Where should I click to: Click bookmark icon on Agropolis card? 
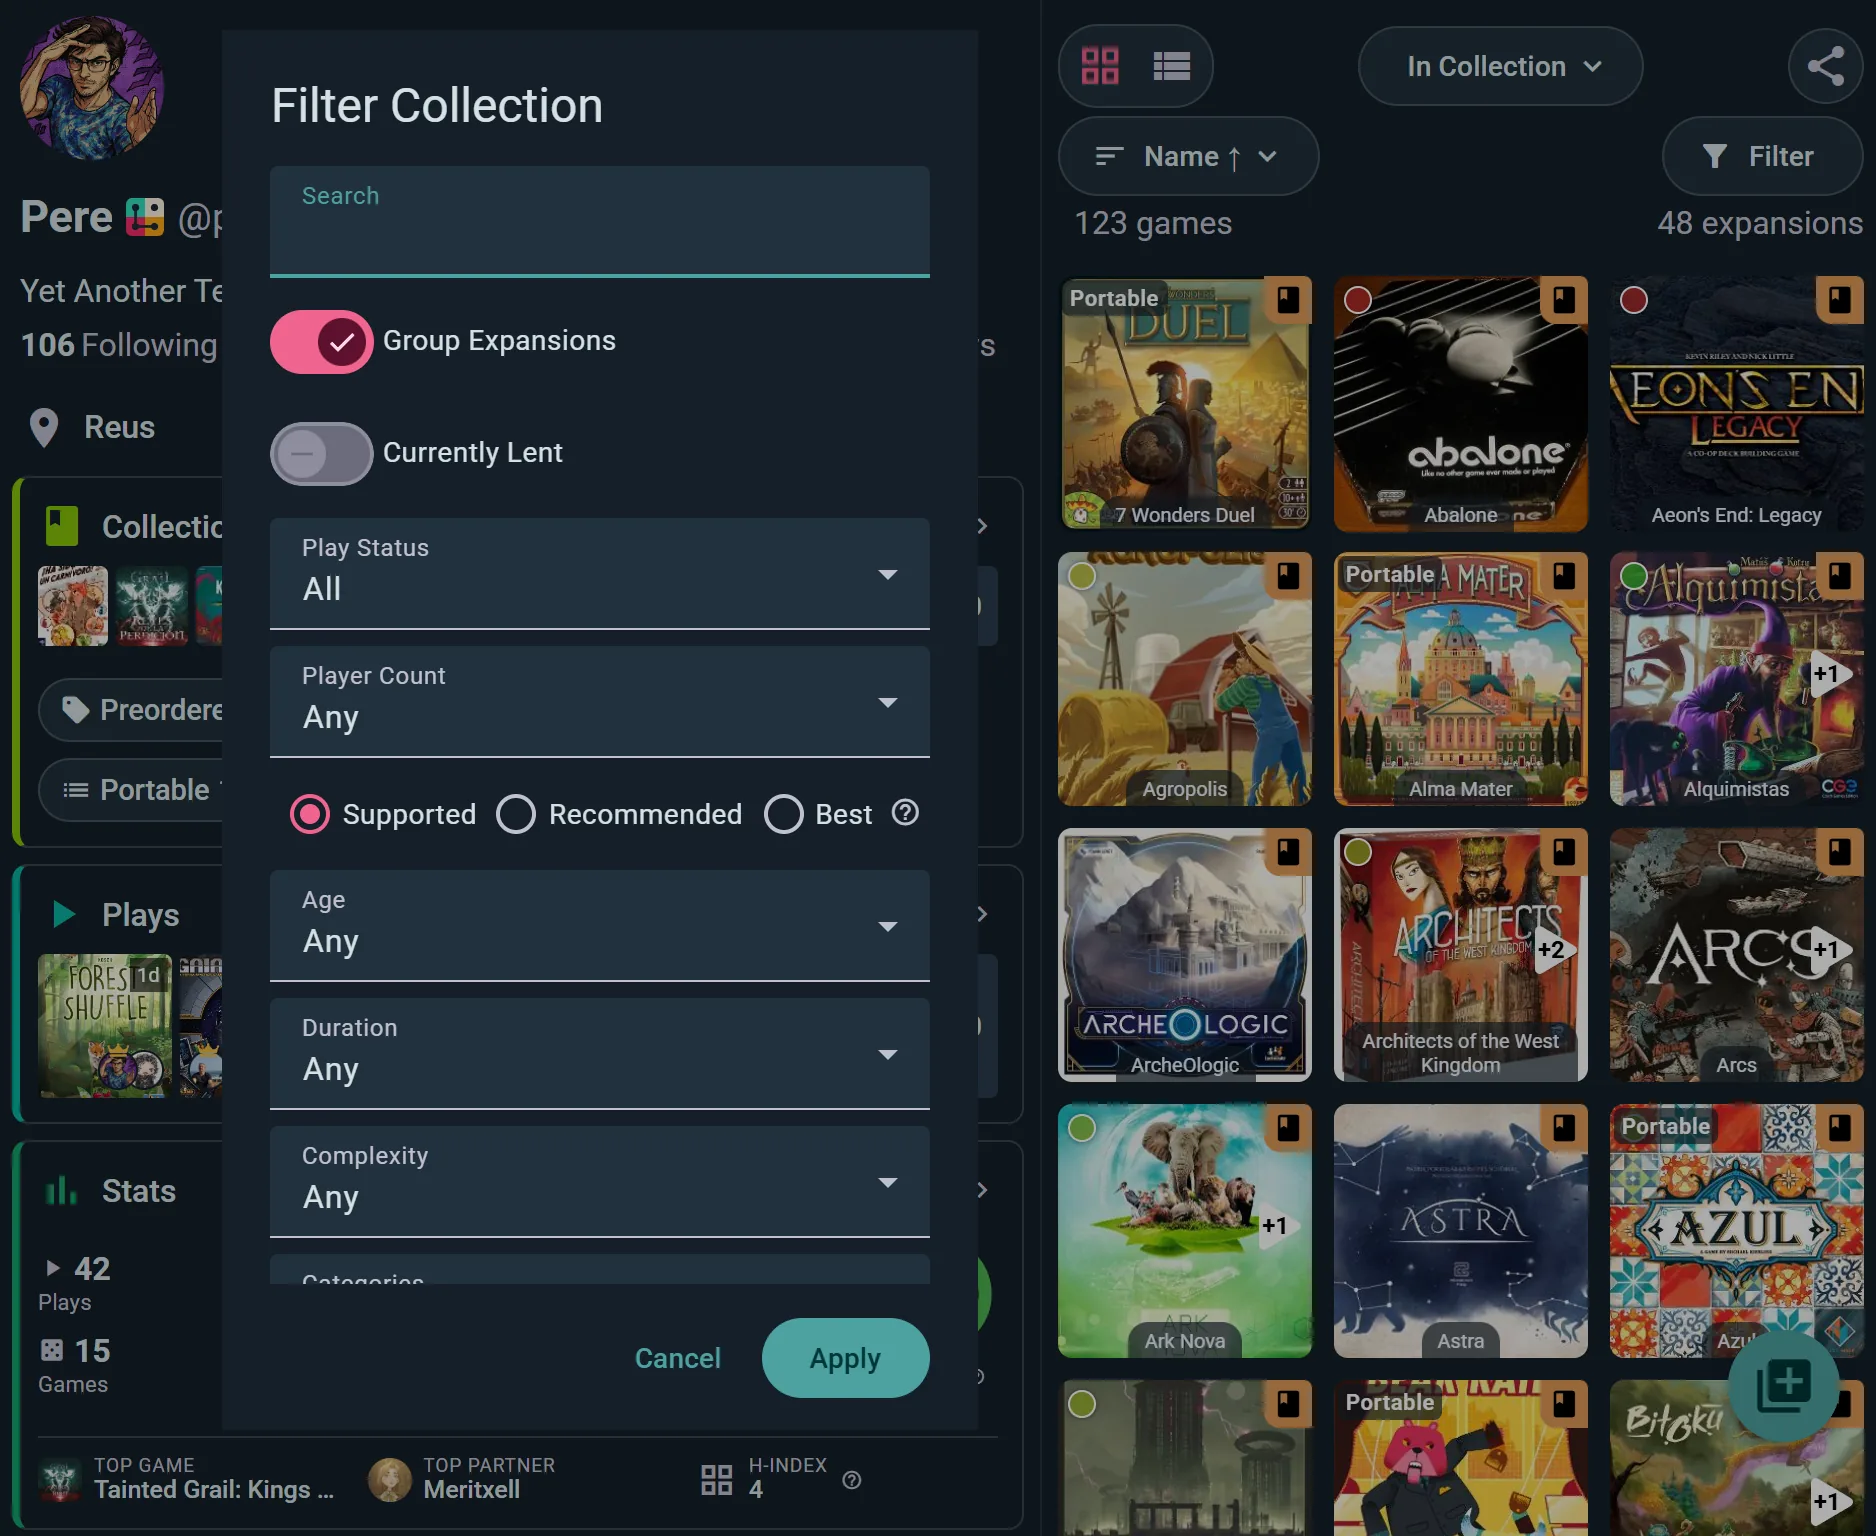1288,575
